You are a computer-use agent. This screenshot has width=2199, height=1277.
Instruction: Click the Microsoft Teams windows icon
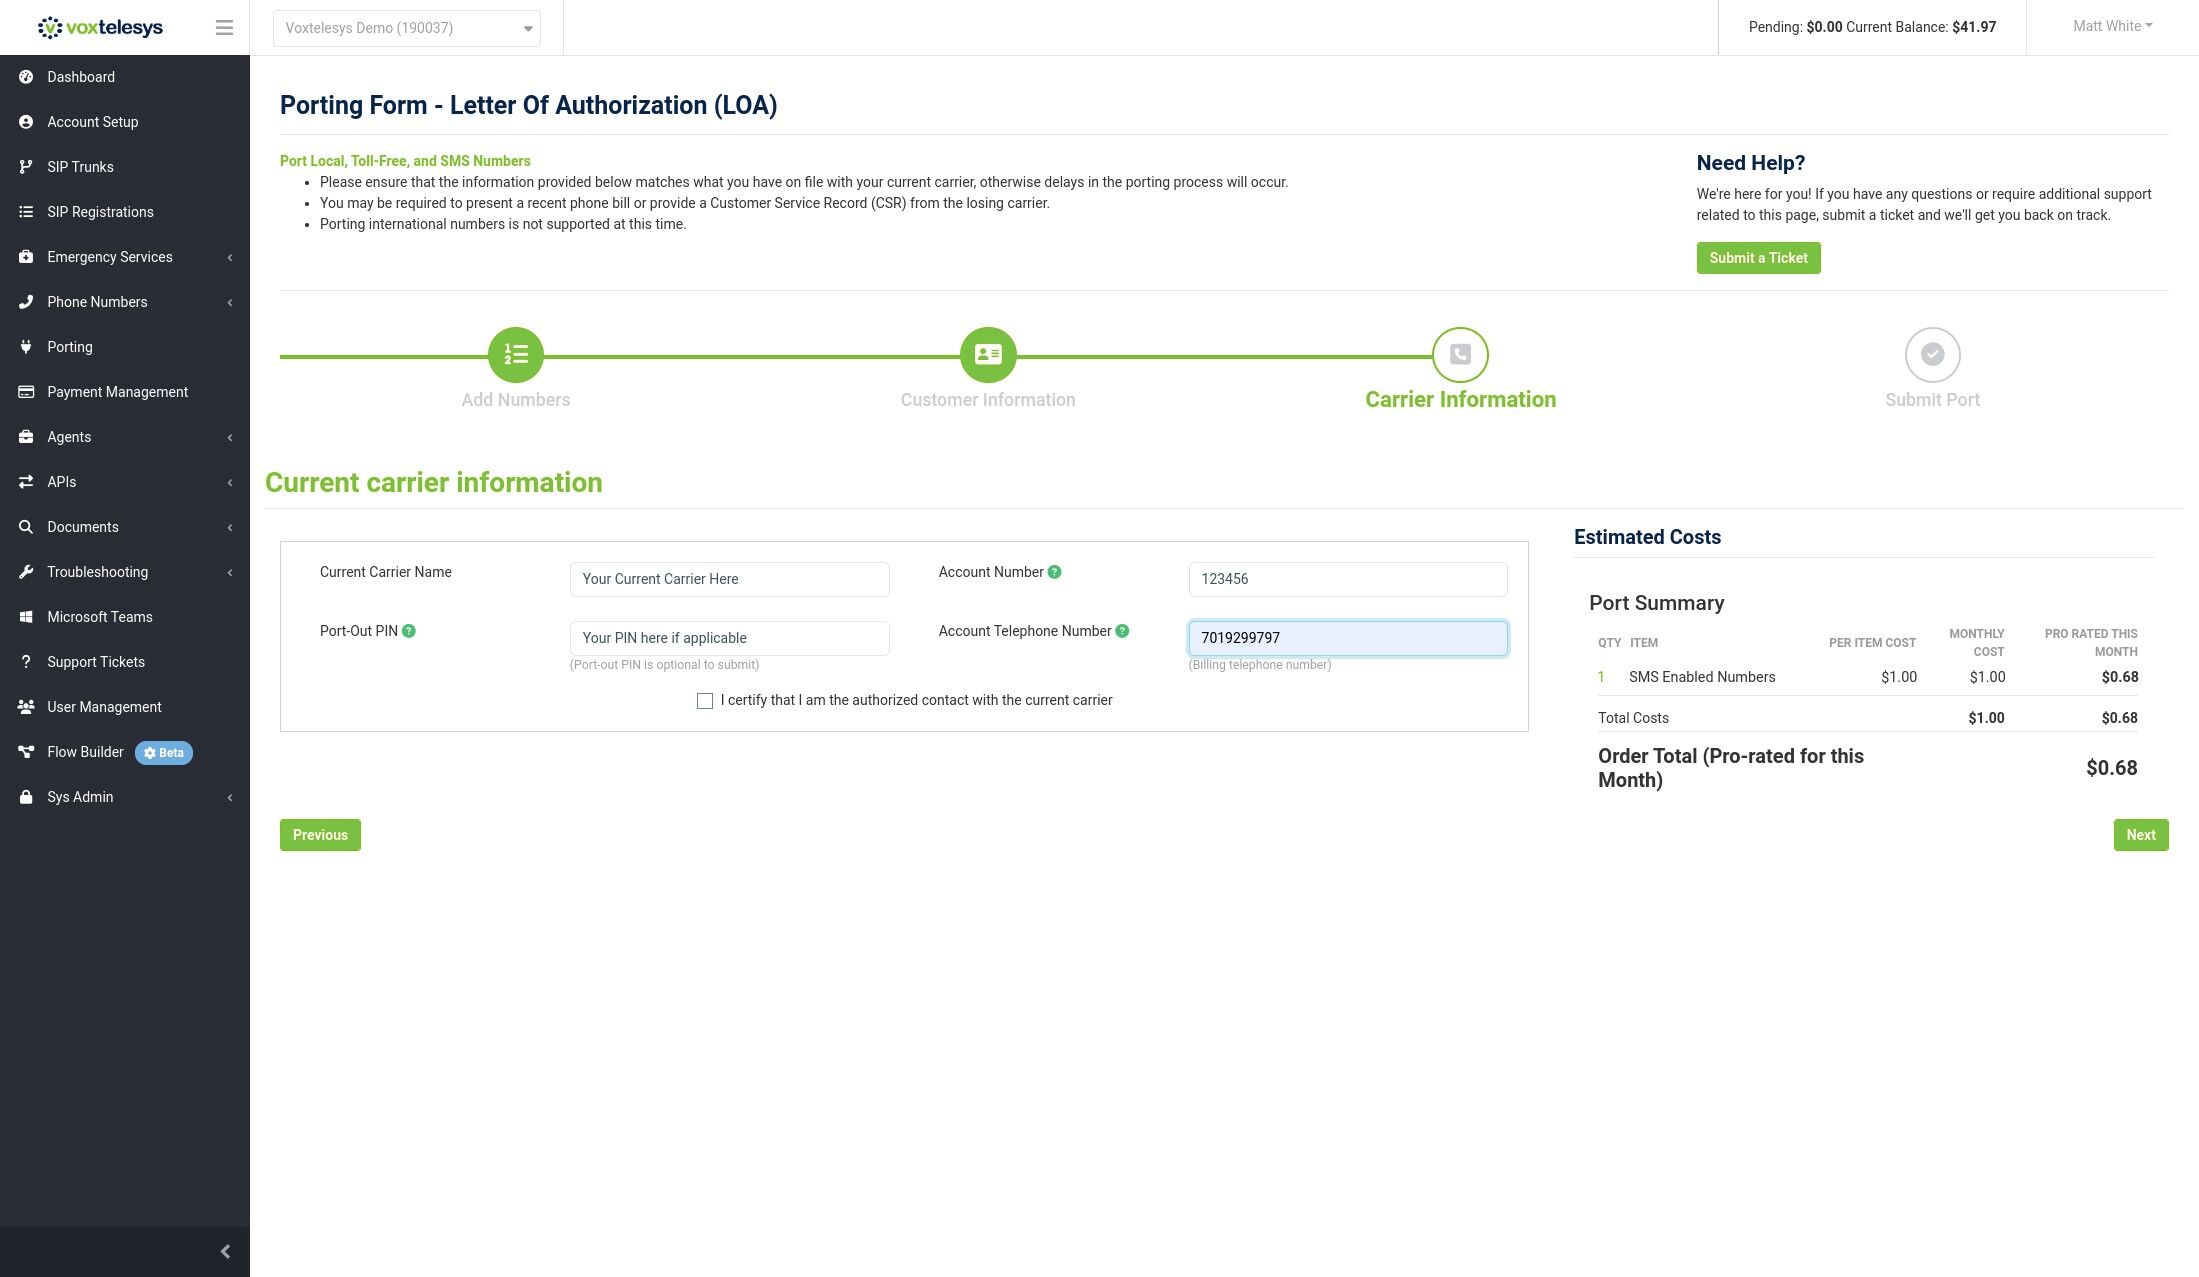(x=26, y=617)
